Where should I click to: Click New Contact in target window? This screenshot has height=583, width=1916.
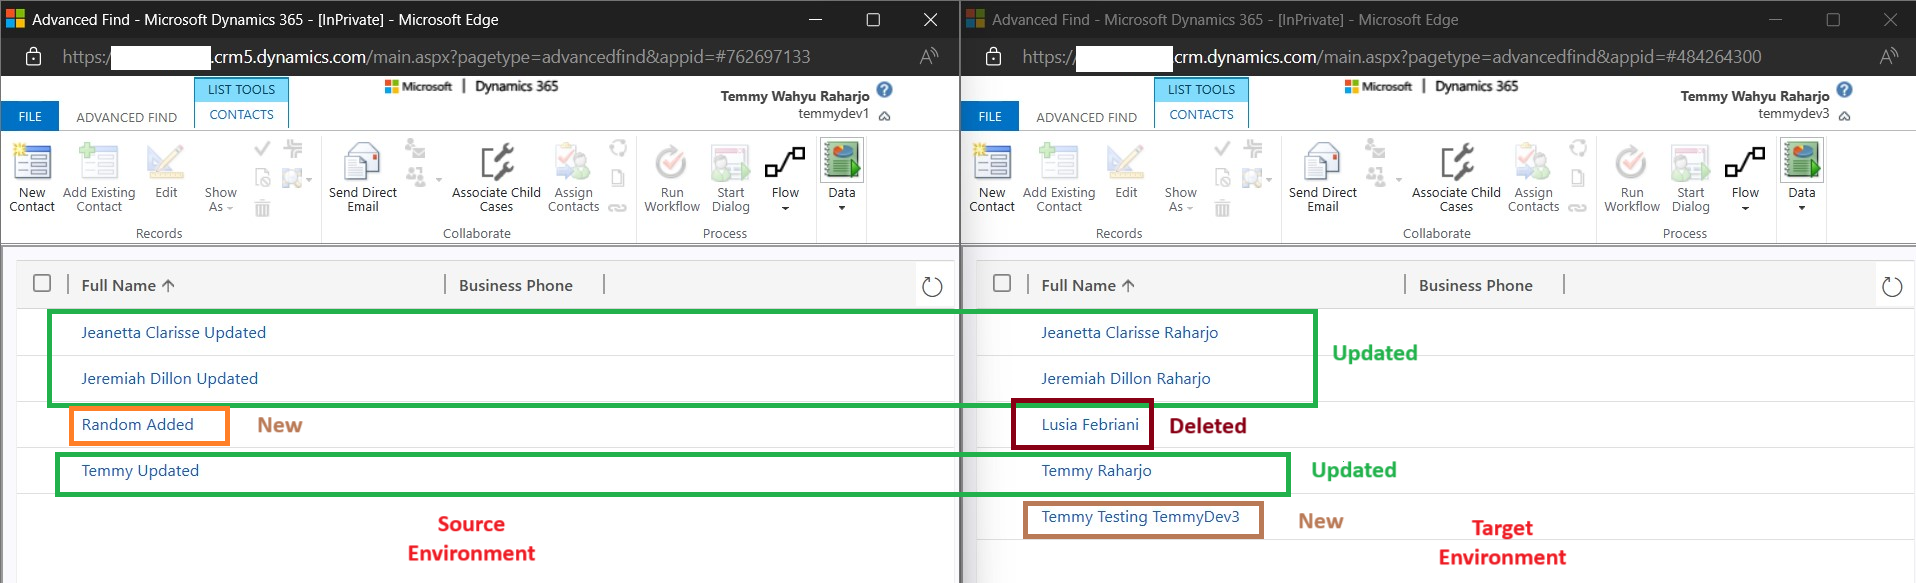tap(992, 178)
